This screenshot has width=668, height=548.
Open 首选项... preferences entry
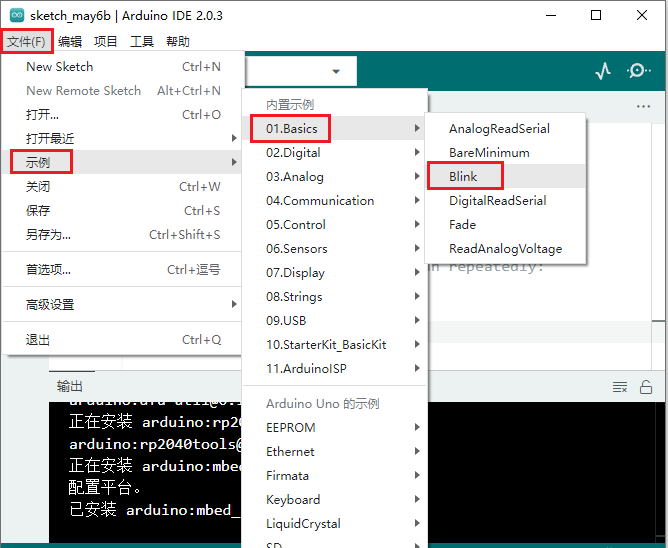point(123,270)
